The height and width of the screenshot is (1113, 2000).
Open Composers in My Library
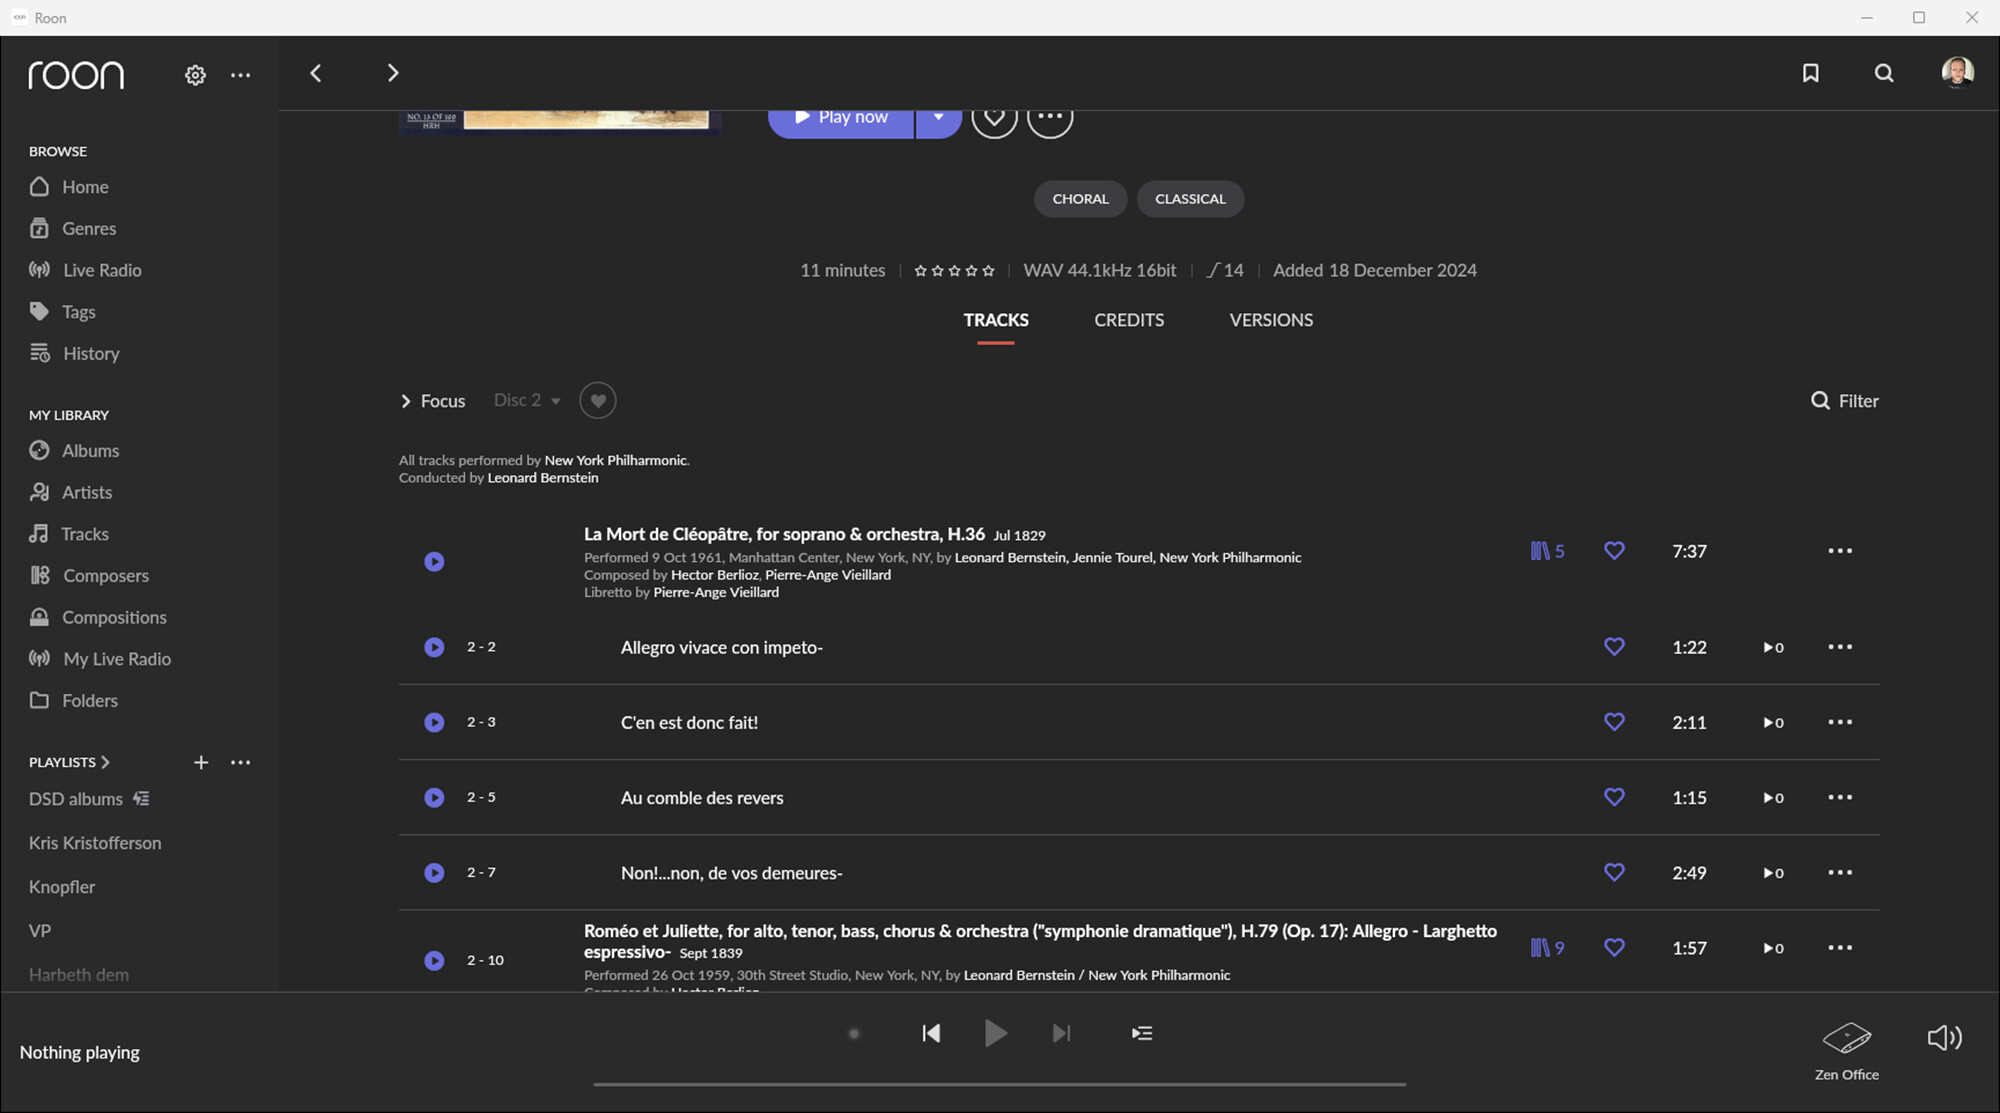pos(89,575)
